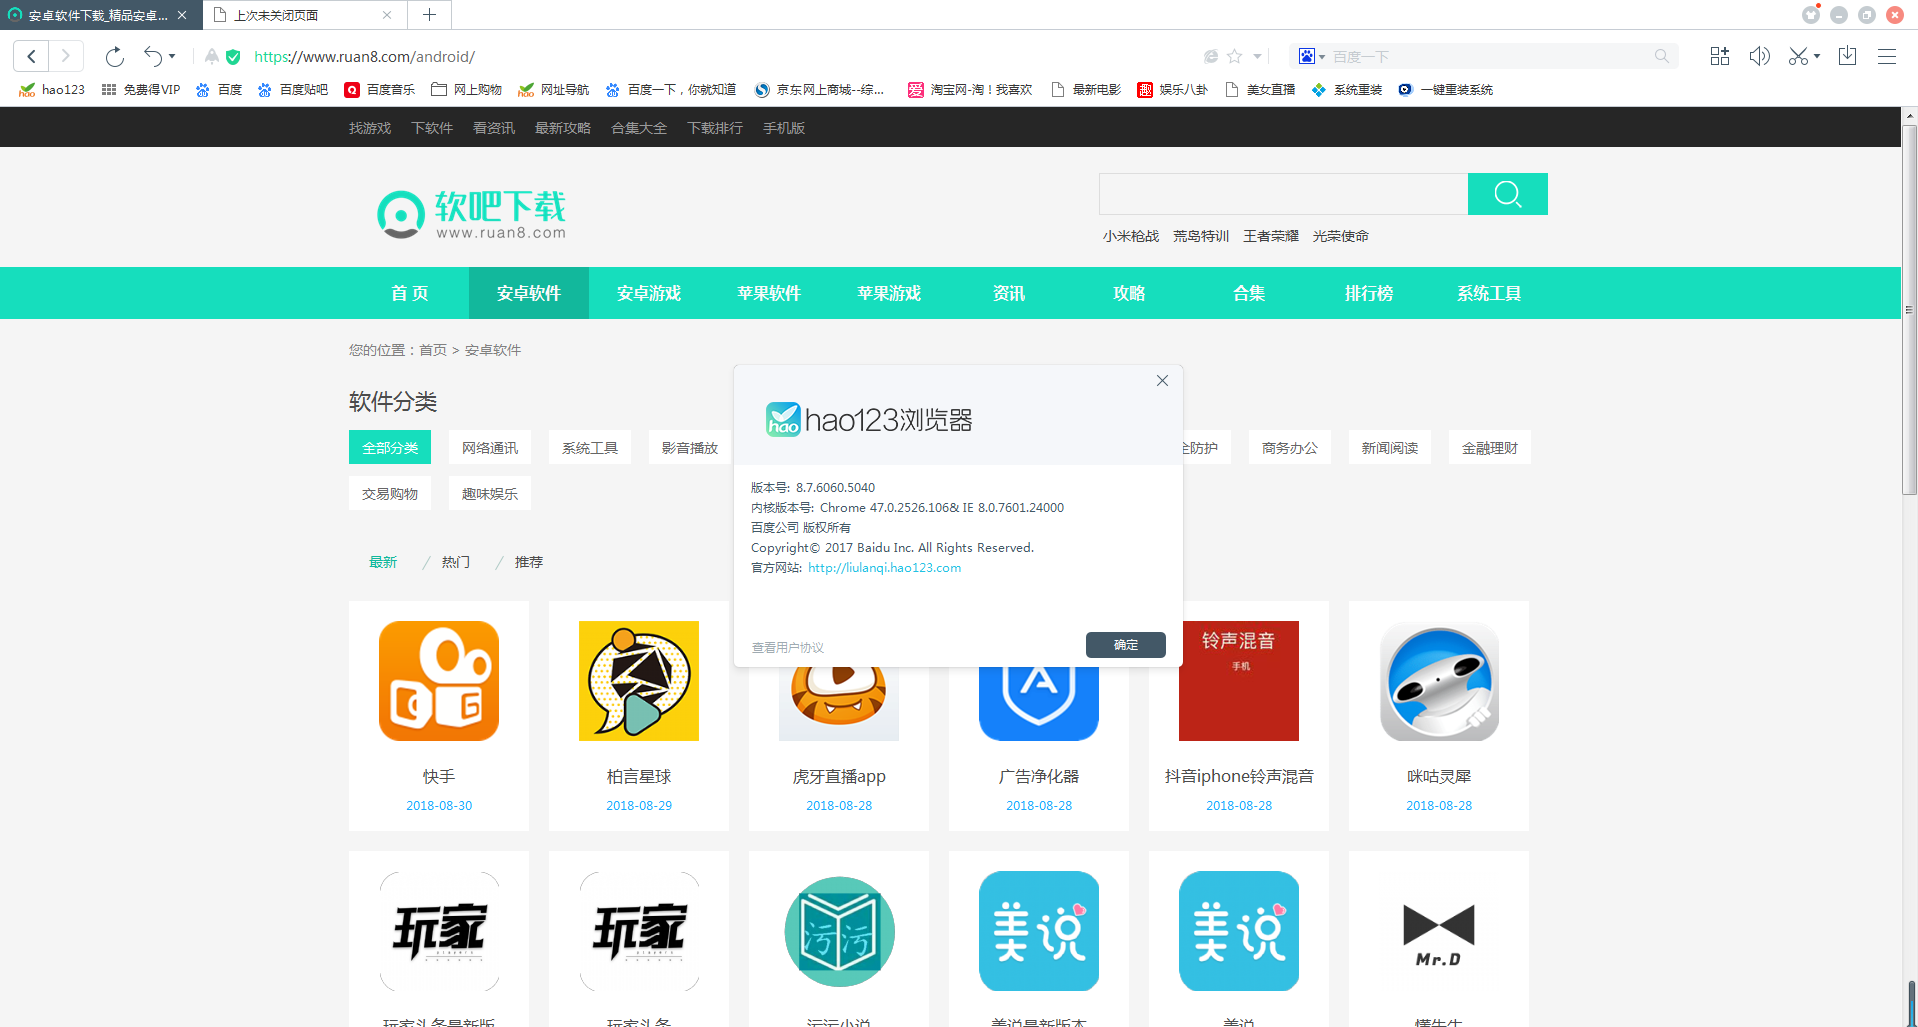1918x1027 pixels.
Task: Click the green security shield icon
Action: pos(233,57)
